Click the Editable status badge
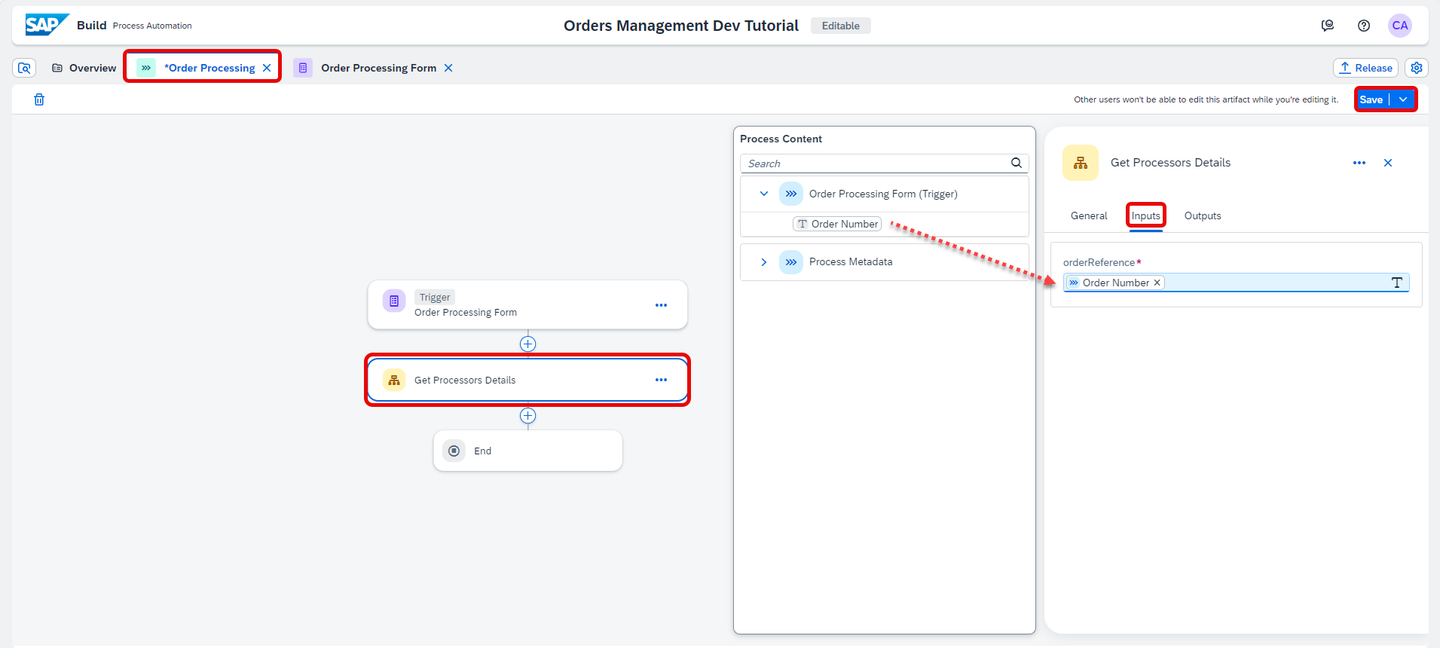 tap(840, 26)
